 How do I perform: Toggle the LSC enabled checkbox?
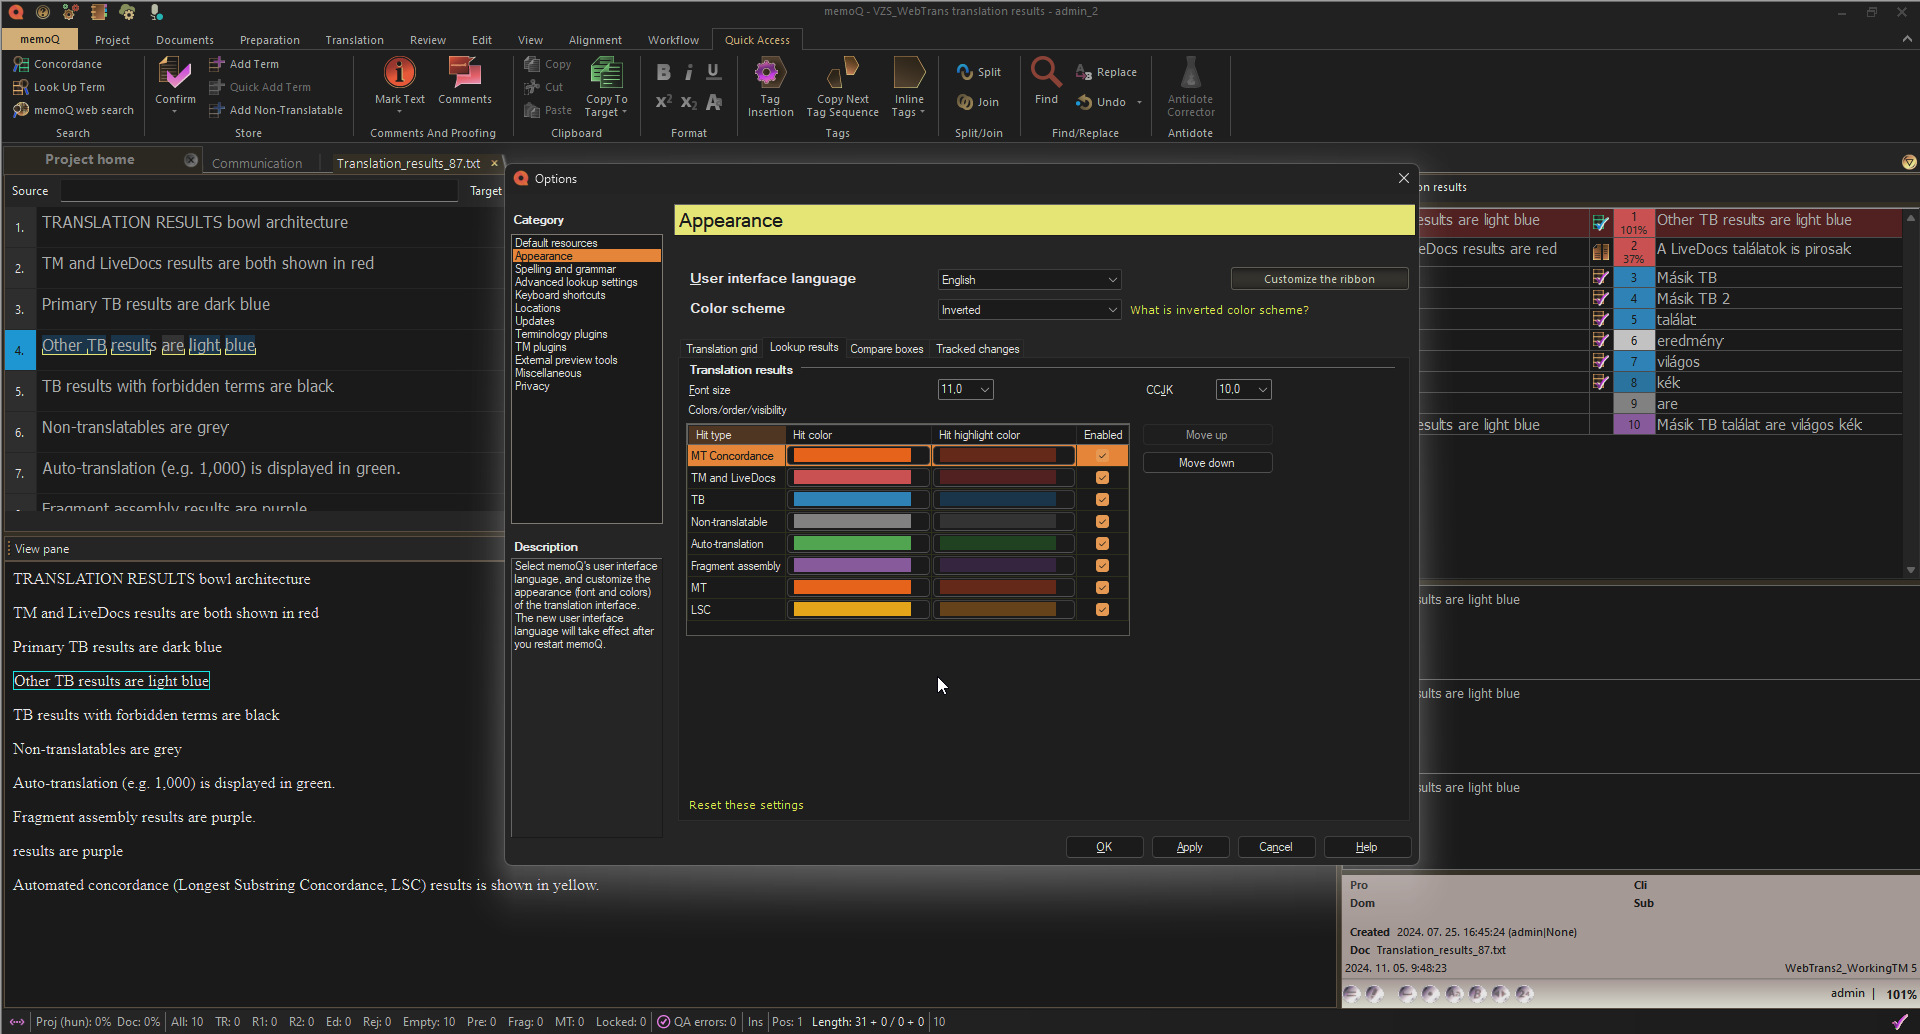(1102, 609)
